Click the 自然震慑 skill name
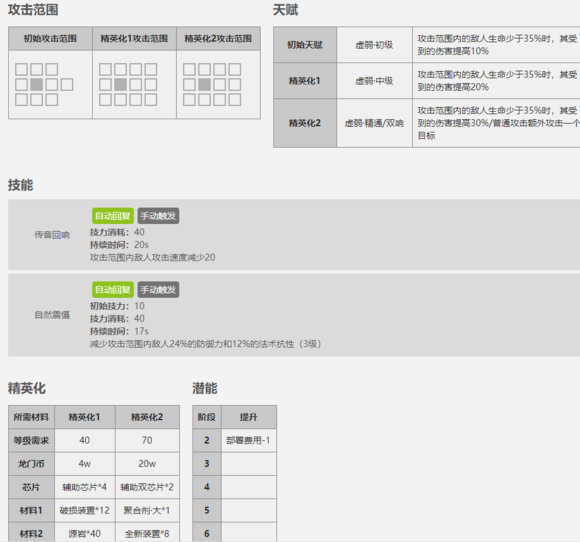The image size is (580, 542). (x=52, y=315)
